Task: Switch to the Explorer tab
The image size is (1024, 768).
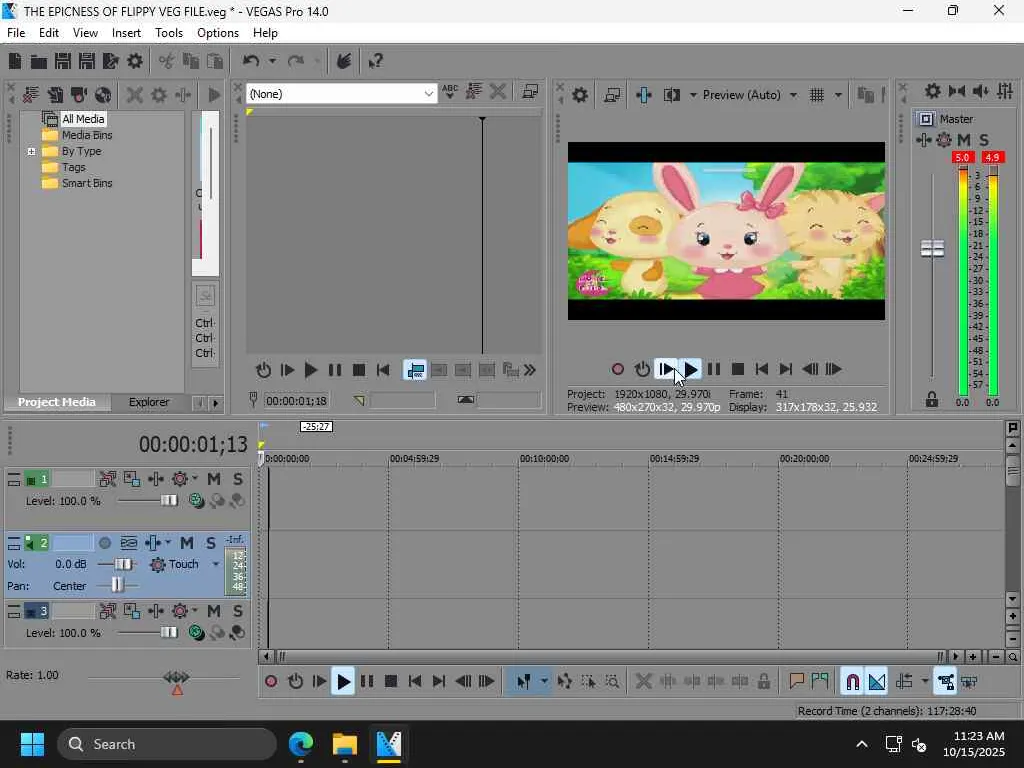Action: pos(148,402)
